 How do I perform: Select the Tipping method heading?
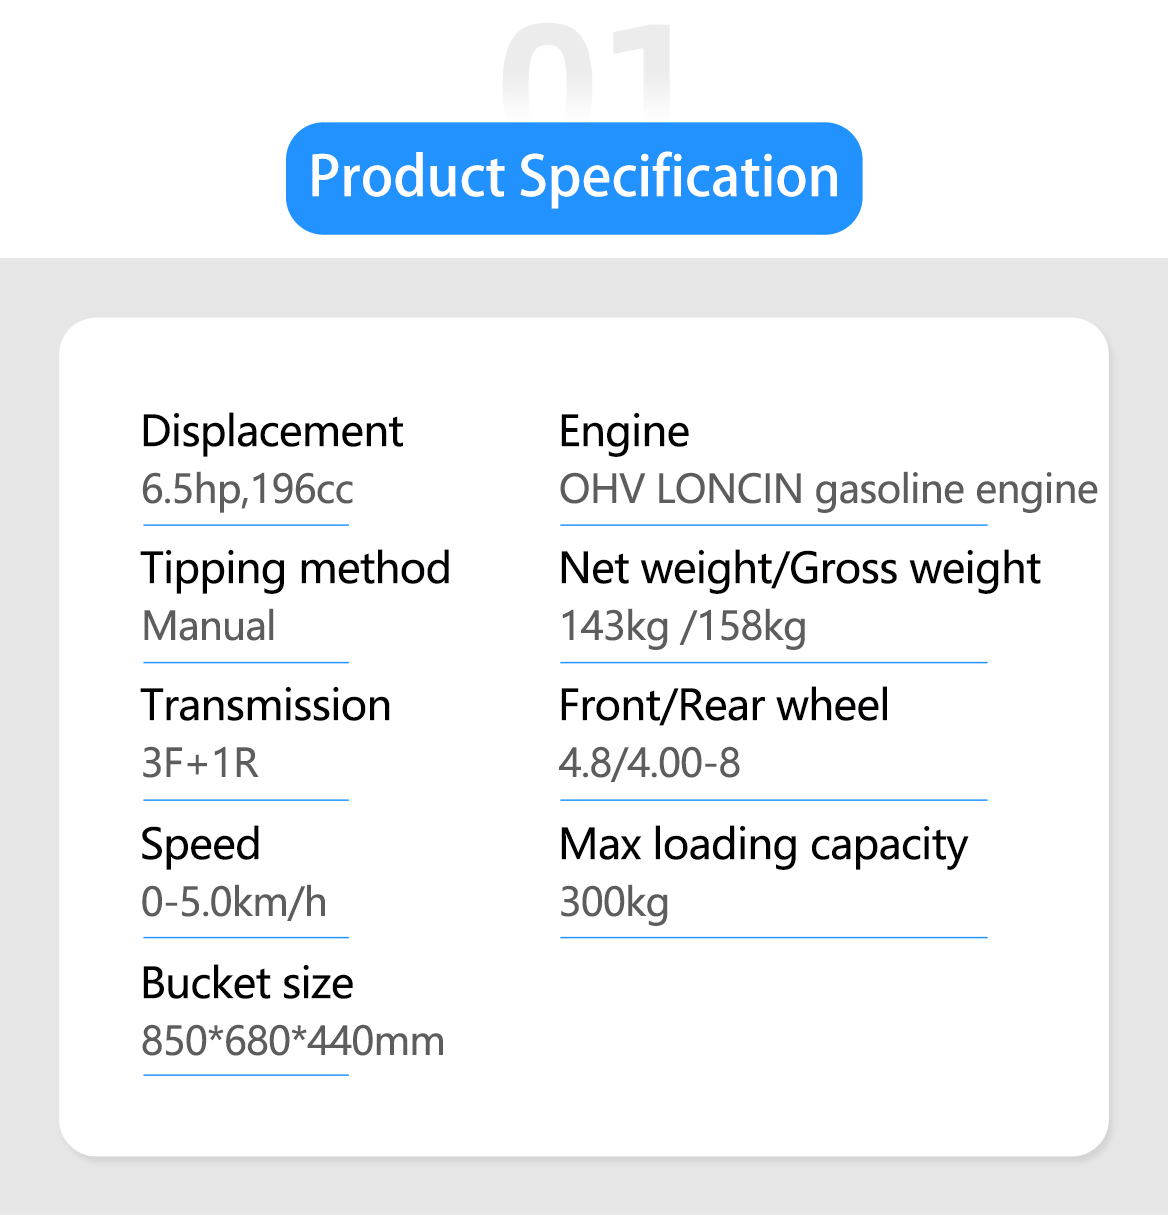coord(296,570)
